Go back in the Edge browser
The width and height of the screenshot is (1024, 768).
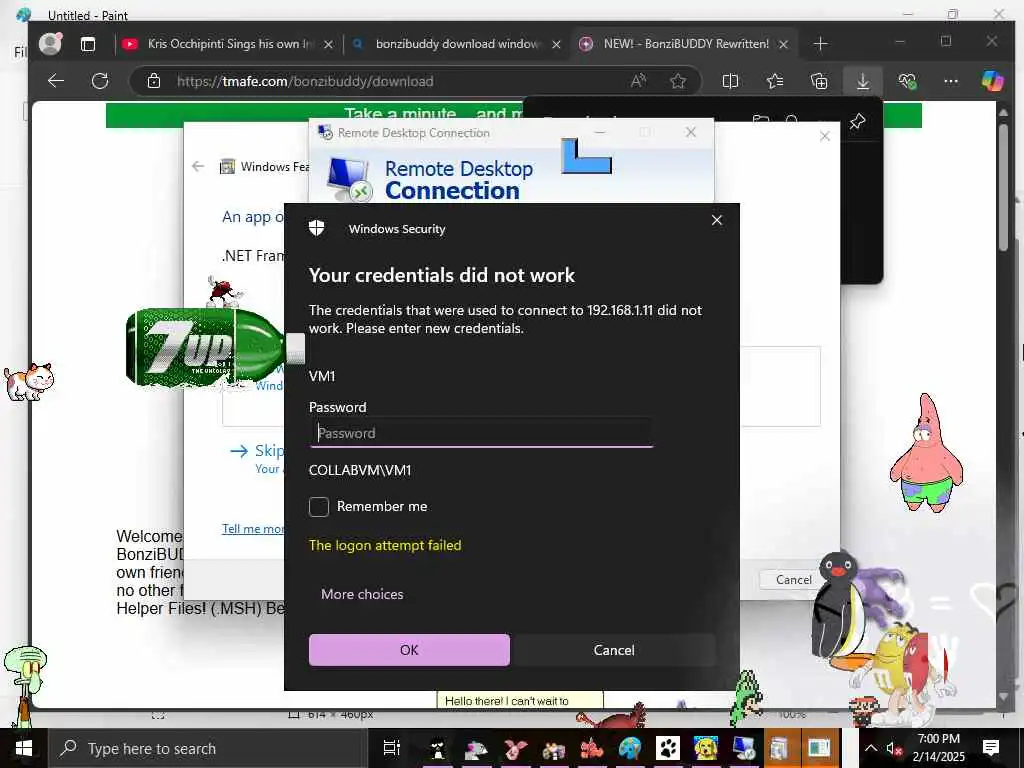[56, 81]
